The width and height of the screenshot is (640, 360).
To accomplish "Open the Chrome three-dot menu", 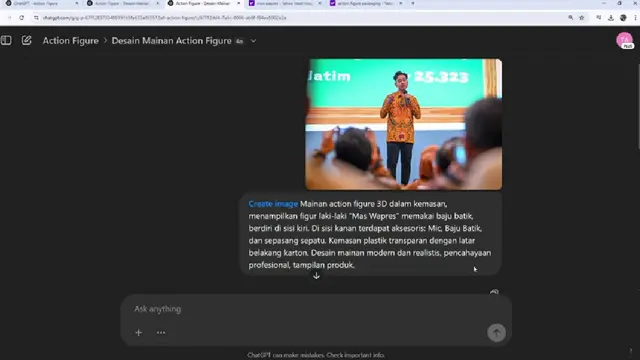I will click(x=636, y=18).
